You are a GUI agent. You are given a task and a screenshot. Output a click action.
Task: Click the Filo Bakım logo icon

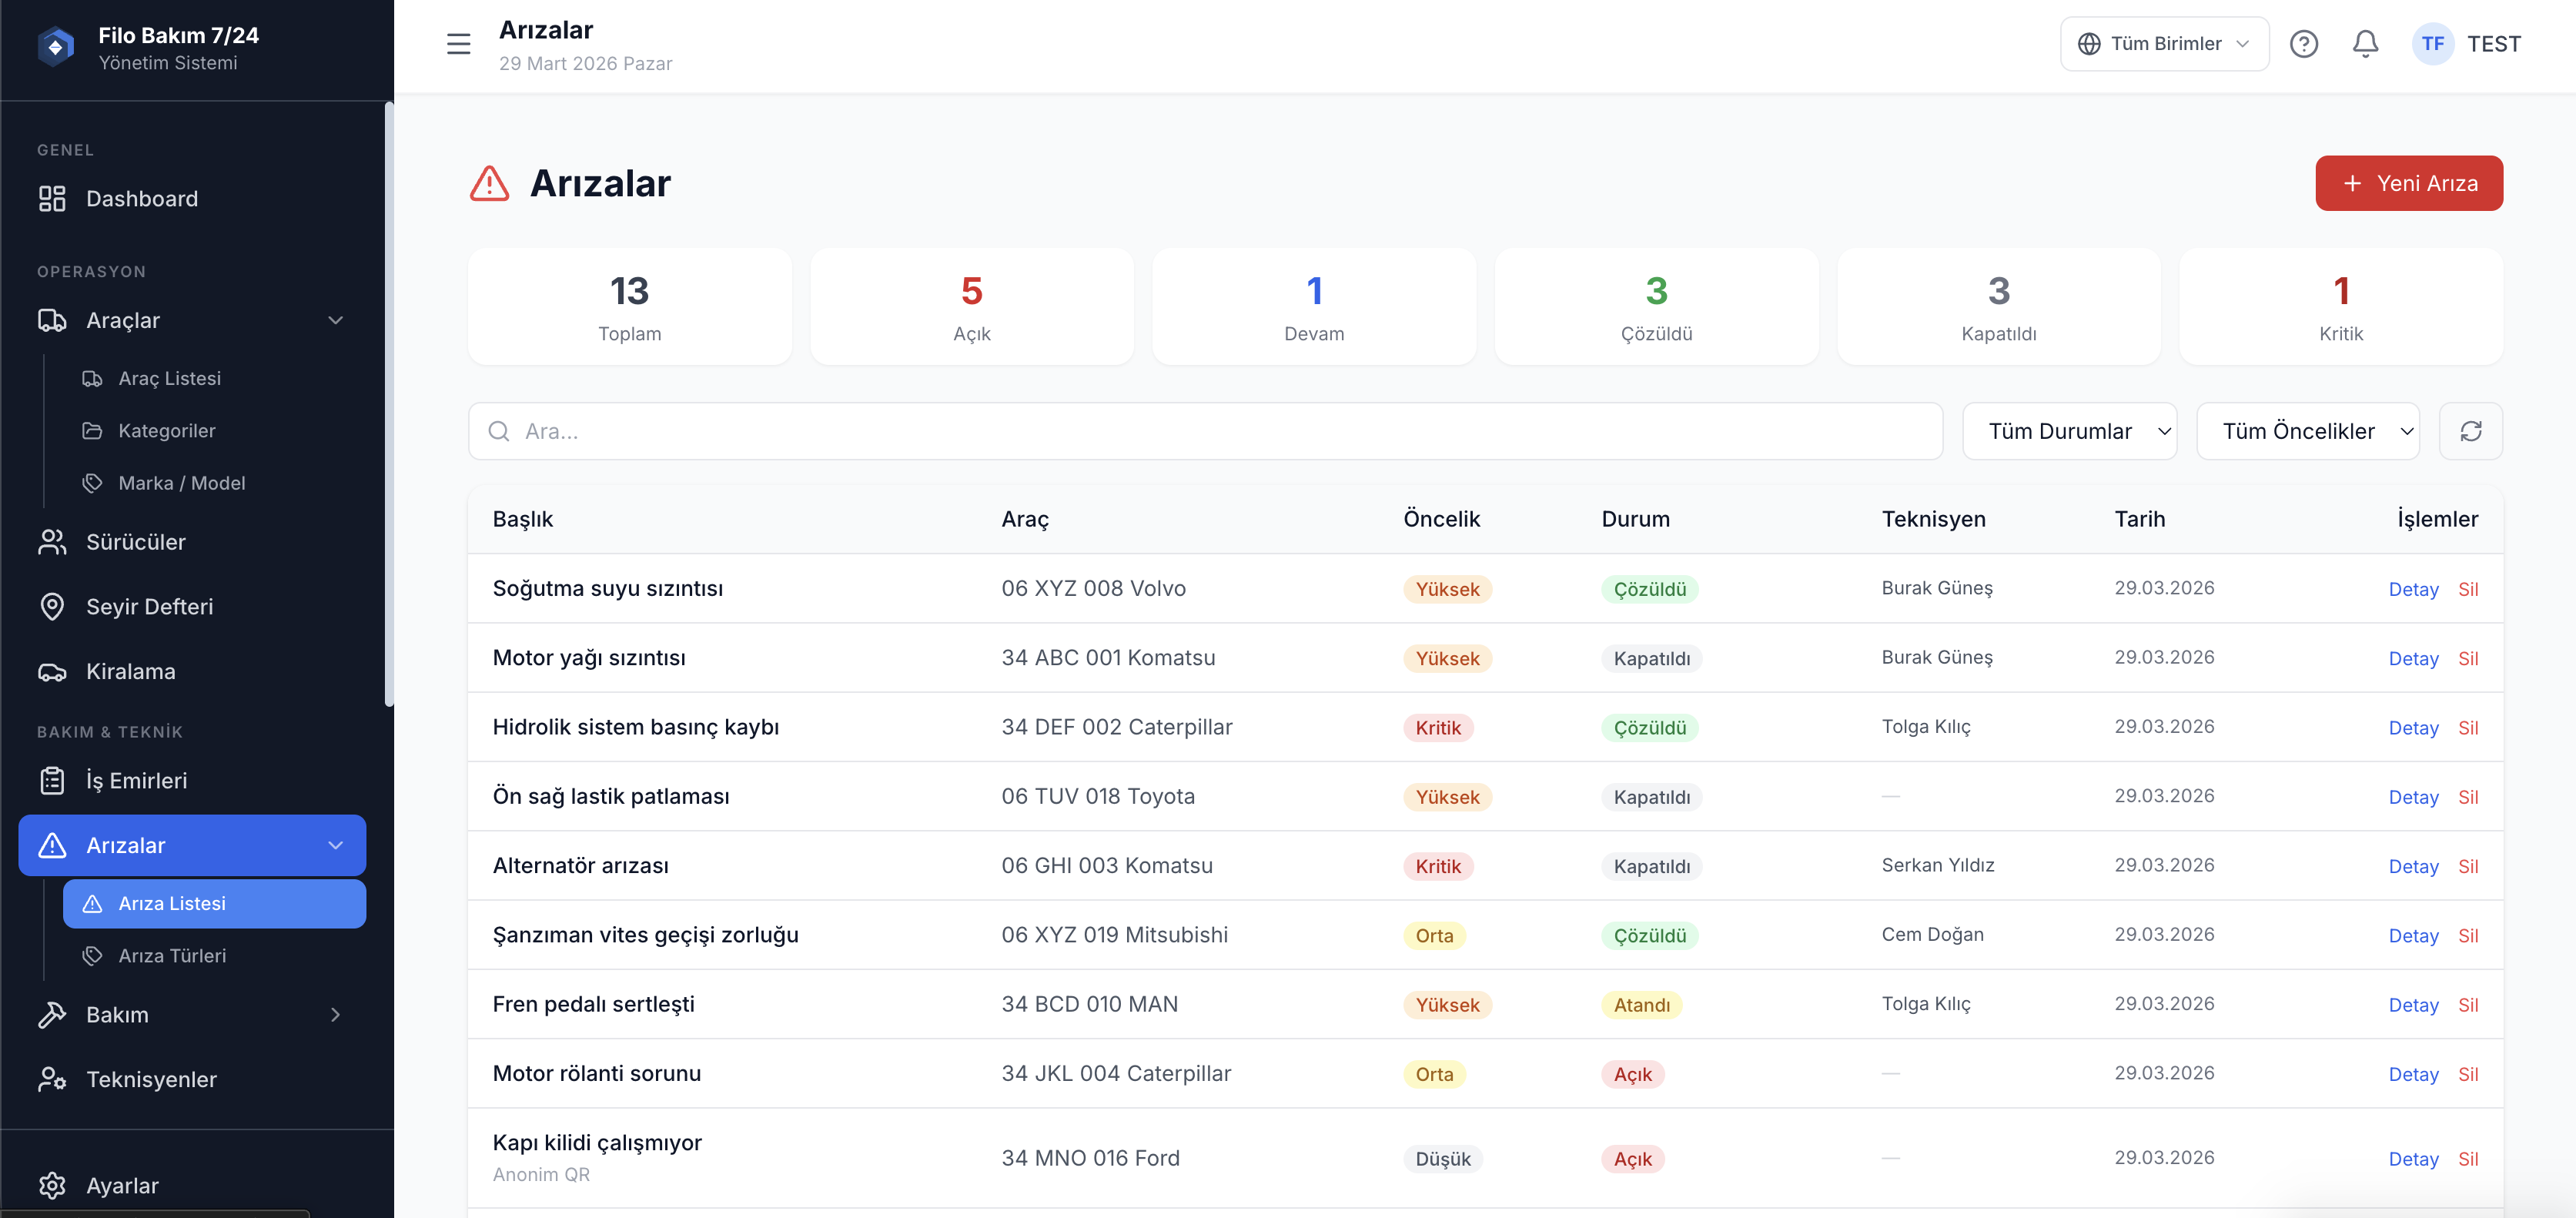[56, 47]
